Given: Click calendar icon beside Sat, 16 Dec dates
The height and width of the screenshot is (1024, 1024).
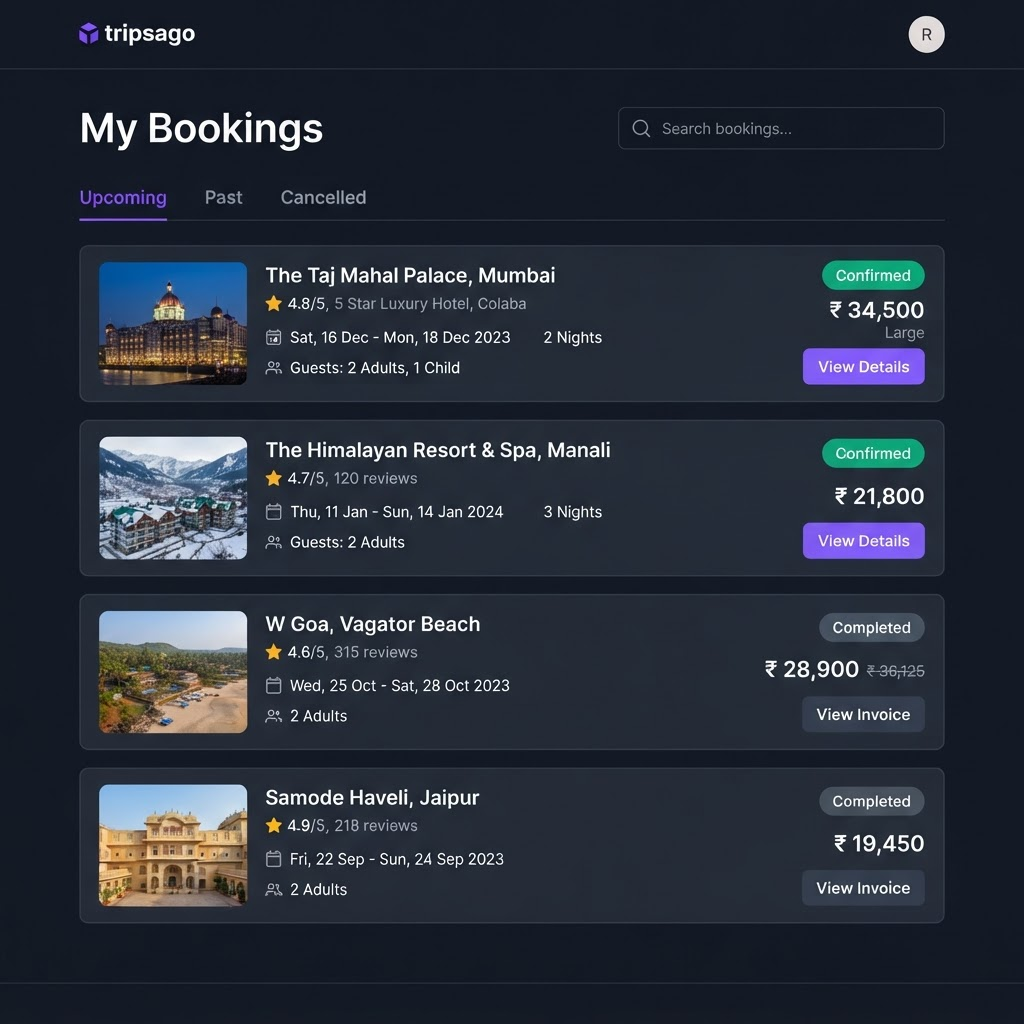Looking at the screenshot, I should [274, 337].
